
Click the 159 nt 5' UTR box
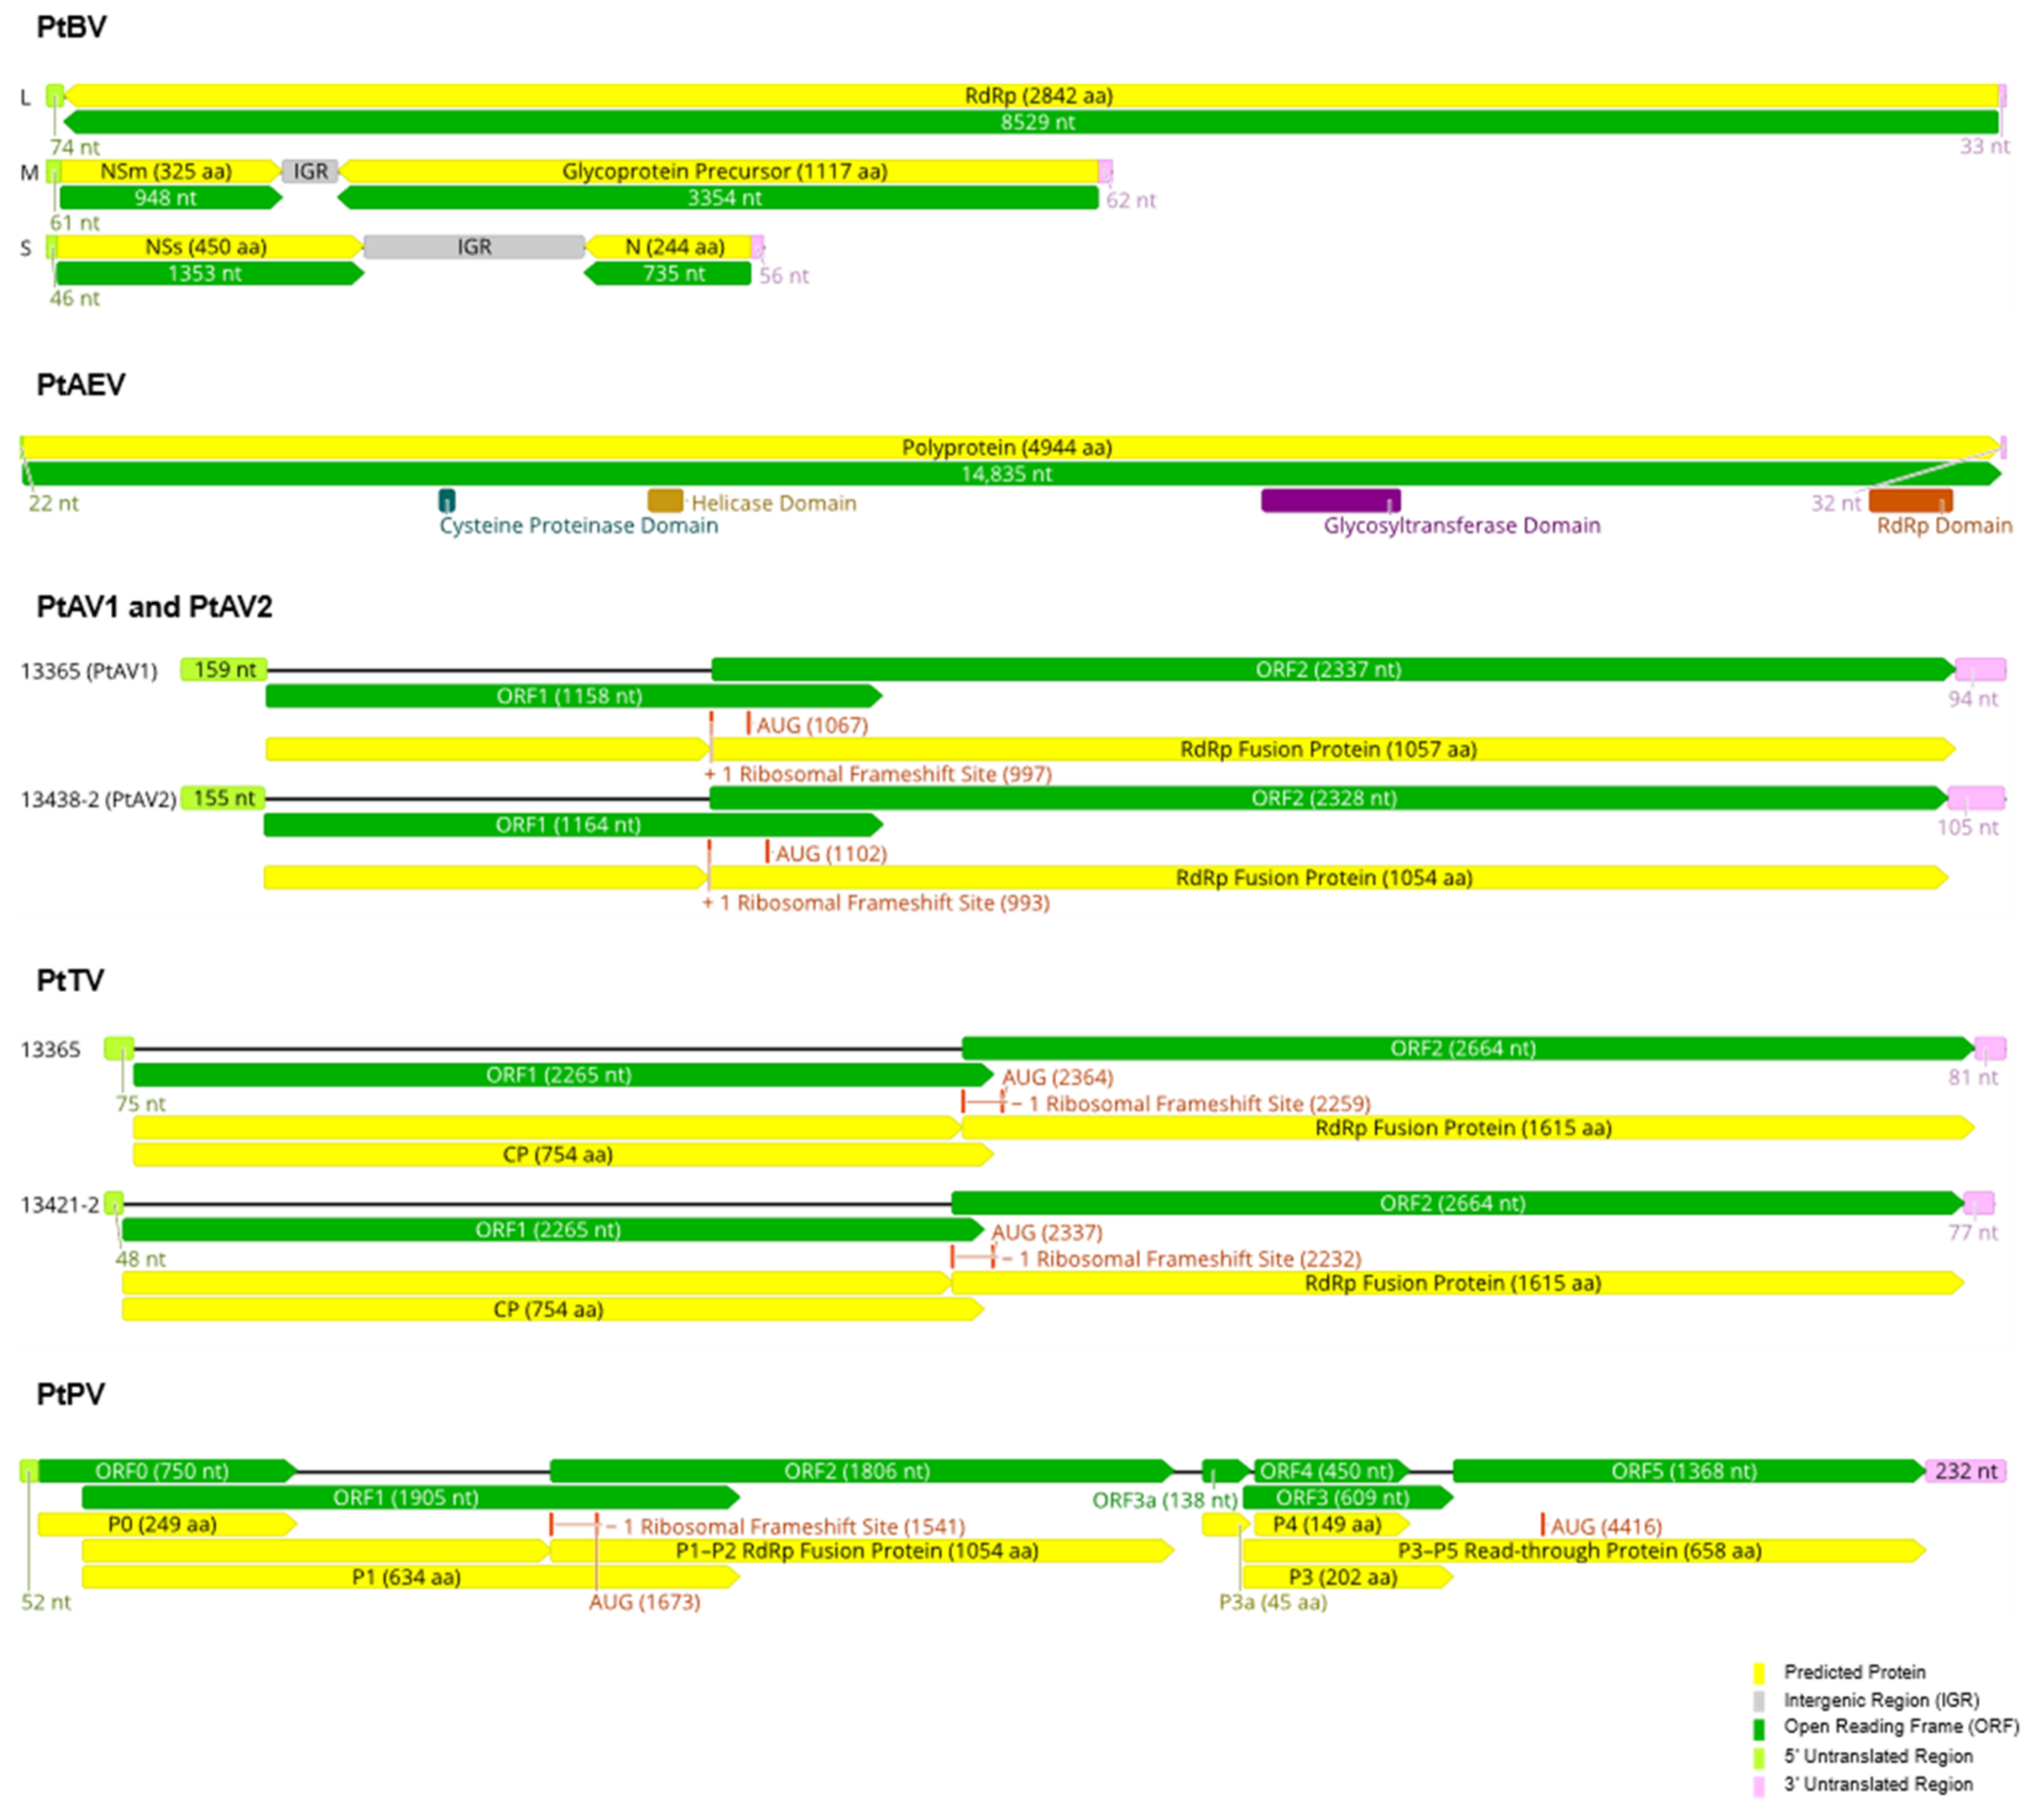tap(224, 669)
